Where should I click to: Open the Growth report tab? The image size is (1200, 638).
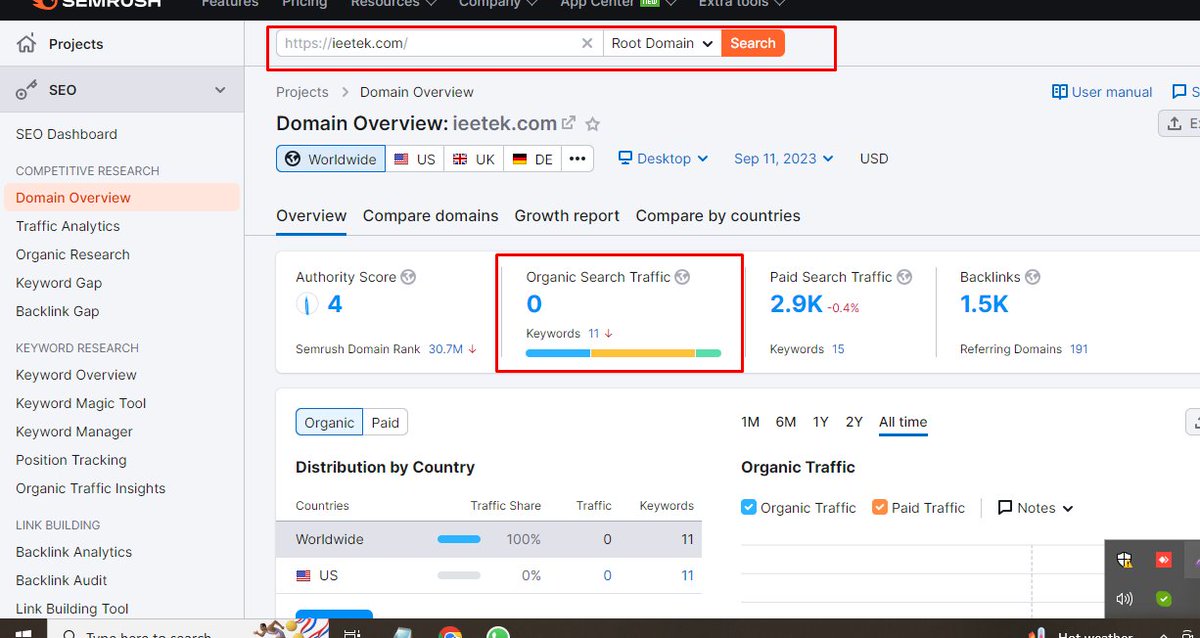click(567, 216)
